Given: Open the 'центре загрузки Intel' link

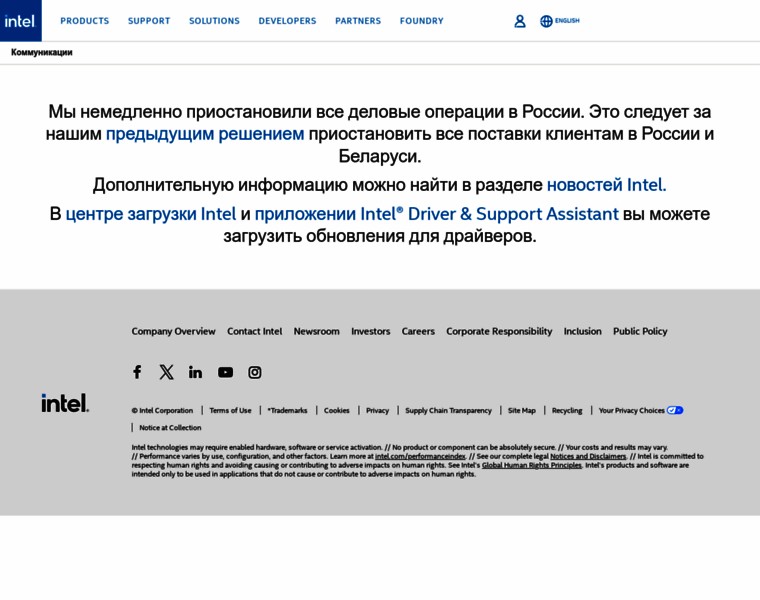Looking at the screenshot, I should point(151,214).
